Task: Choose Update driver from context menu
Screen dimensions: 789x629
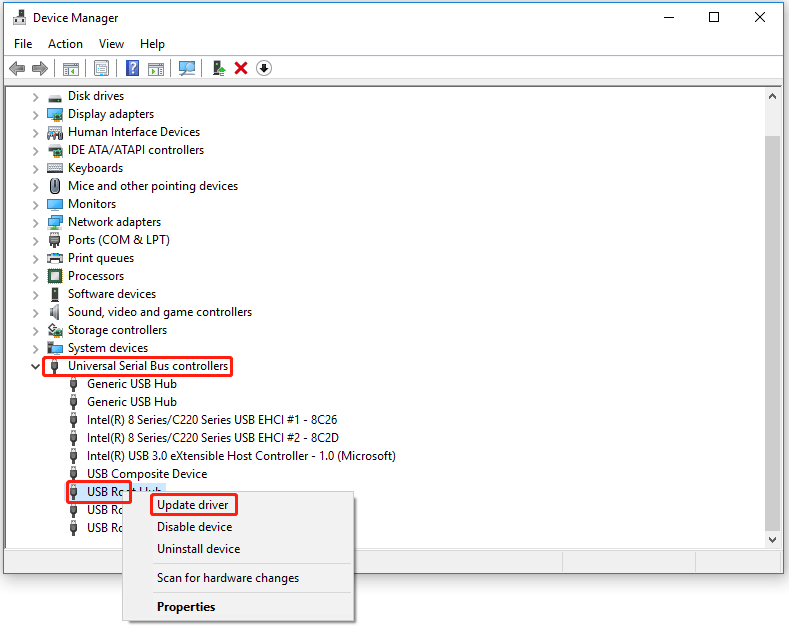Action: [193, 505]
